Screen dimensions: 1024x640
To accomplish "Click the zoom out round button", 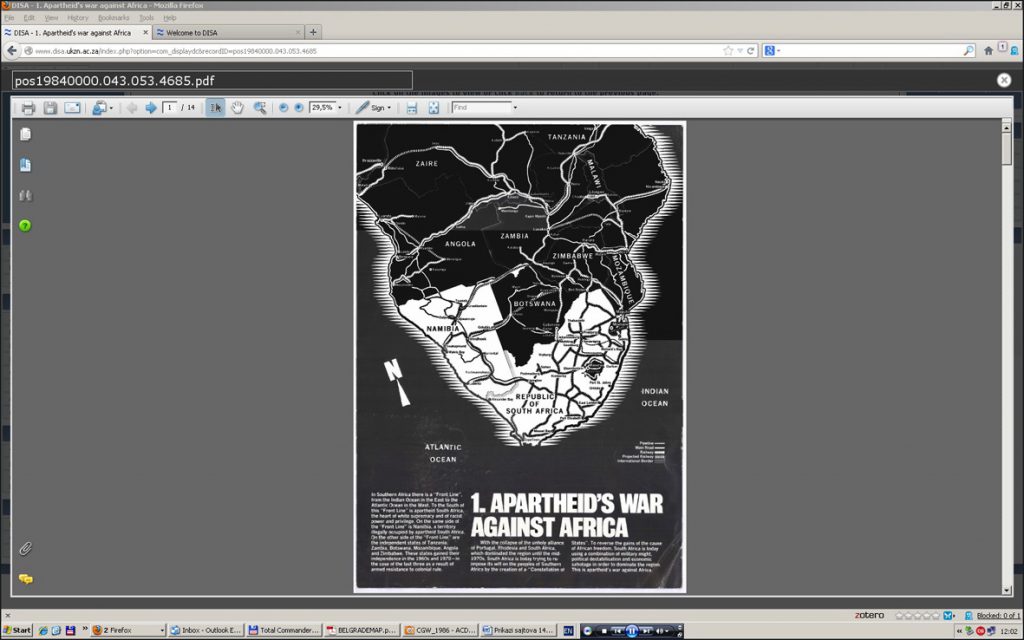I will coord(283,108).
